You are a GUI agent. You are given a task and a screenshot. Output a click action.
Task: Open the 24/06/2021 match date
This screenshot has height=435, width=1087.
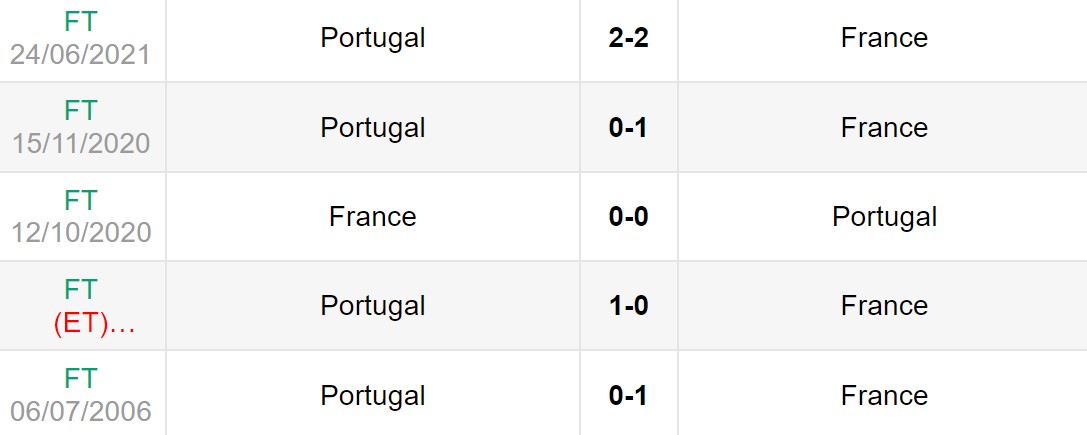[80, 53]
